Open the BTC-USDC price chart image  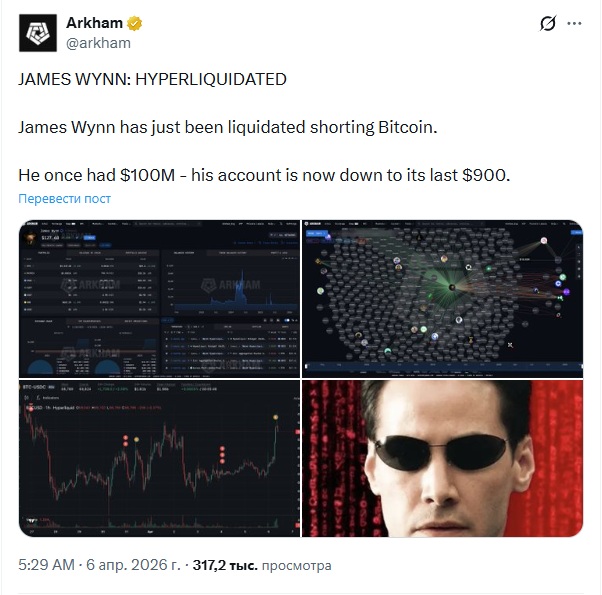coord(159,458)
